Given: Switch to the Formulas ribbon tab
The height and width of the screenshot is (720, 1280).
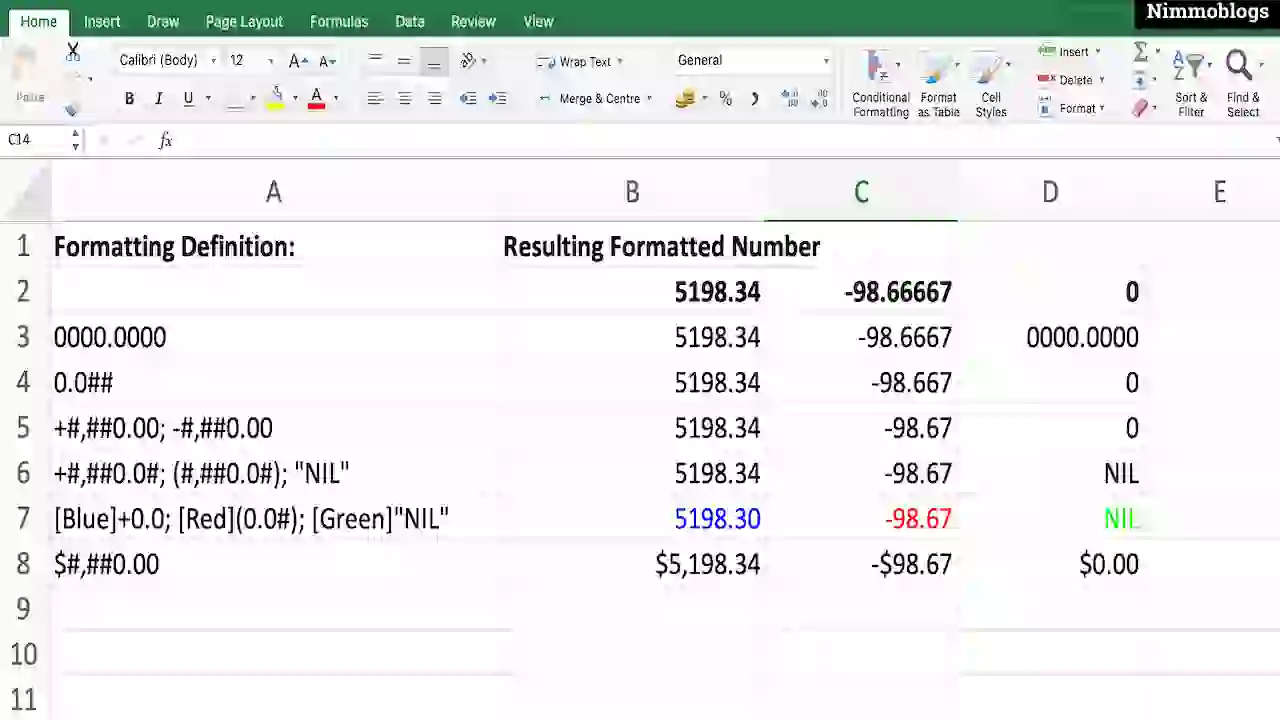Looking at the screenshot, I should tap(339, 21).
